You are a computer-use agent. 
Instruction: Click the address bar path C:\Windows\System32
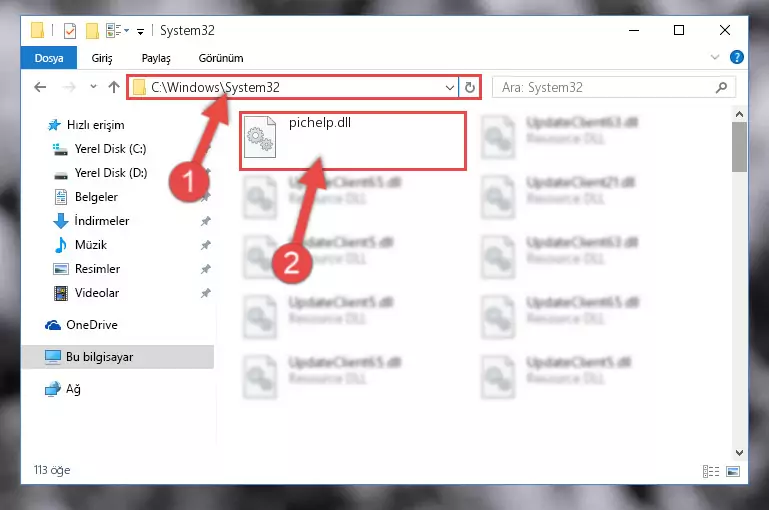pos(215,87)
